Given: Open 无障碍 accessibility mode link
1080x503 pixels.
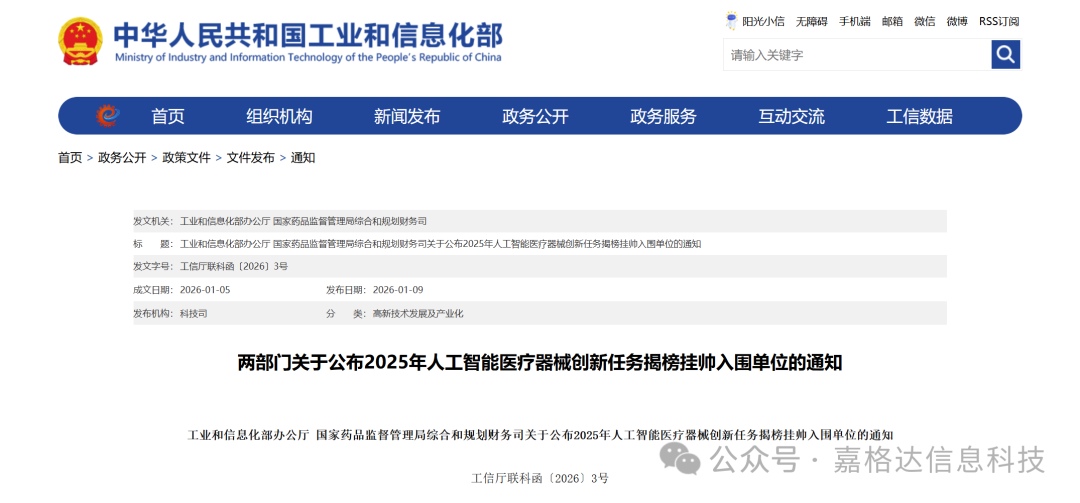Looking at the screenshot, I should [811, 21].
